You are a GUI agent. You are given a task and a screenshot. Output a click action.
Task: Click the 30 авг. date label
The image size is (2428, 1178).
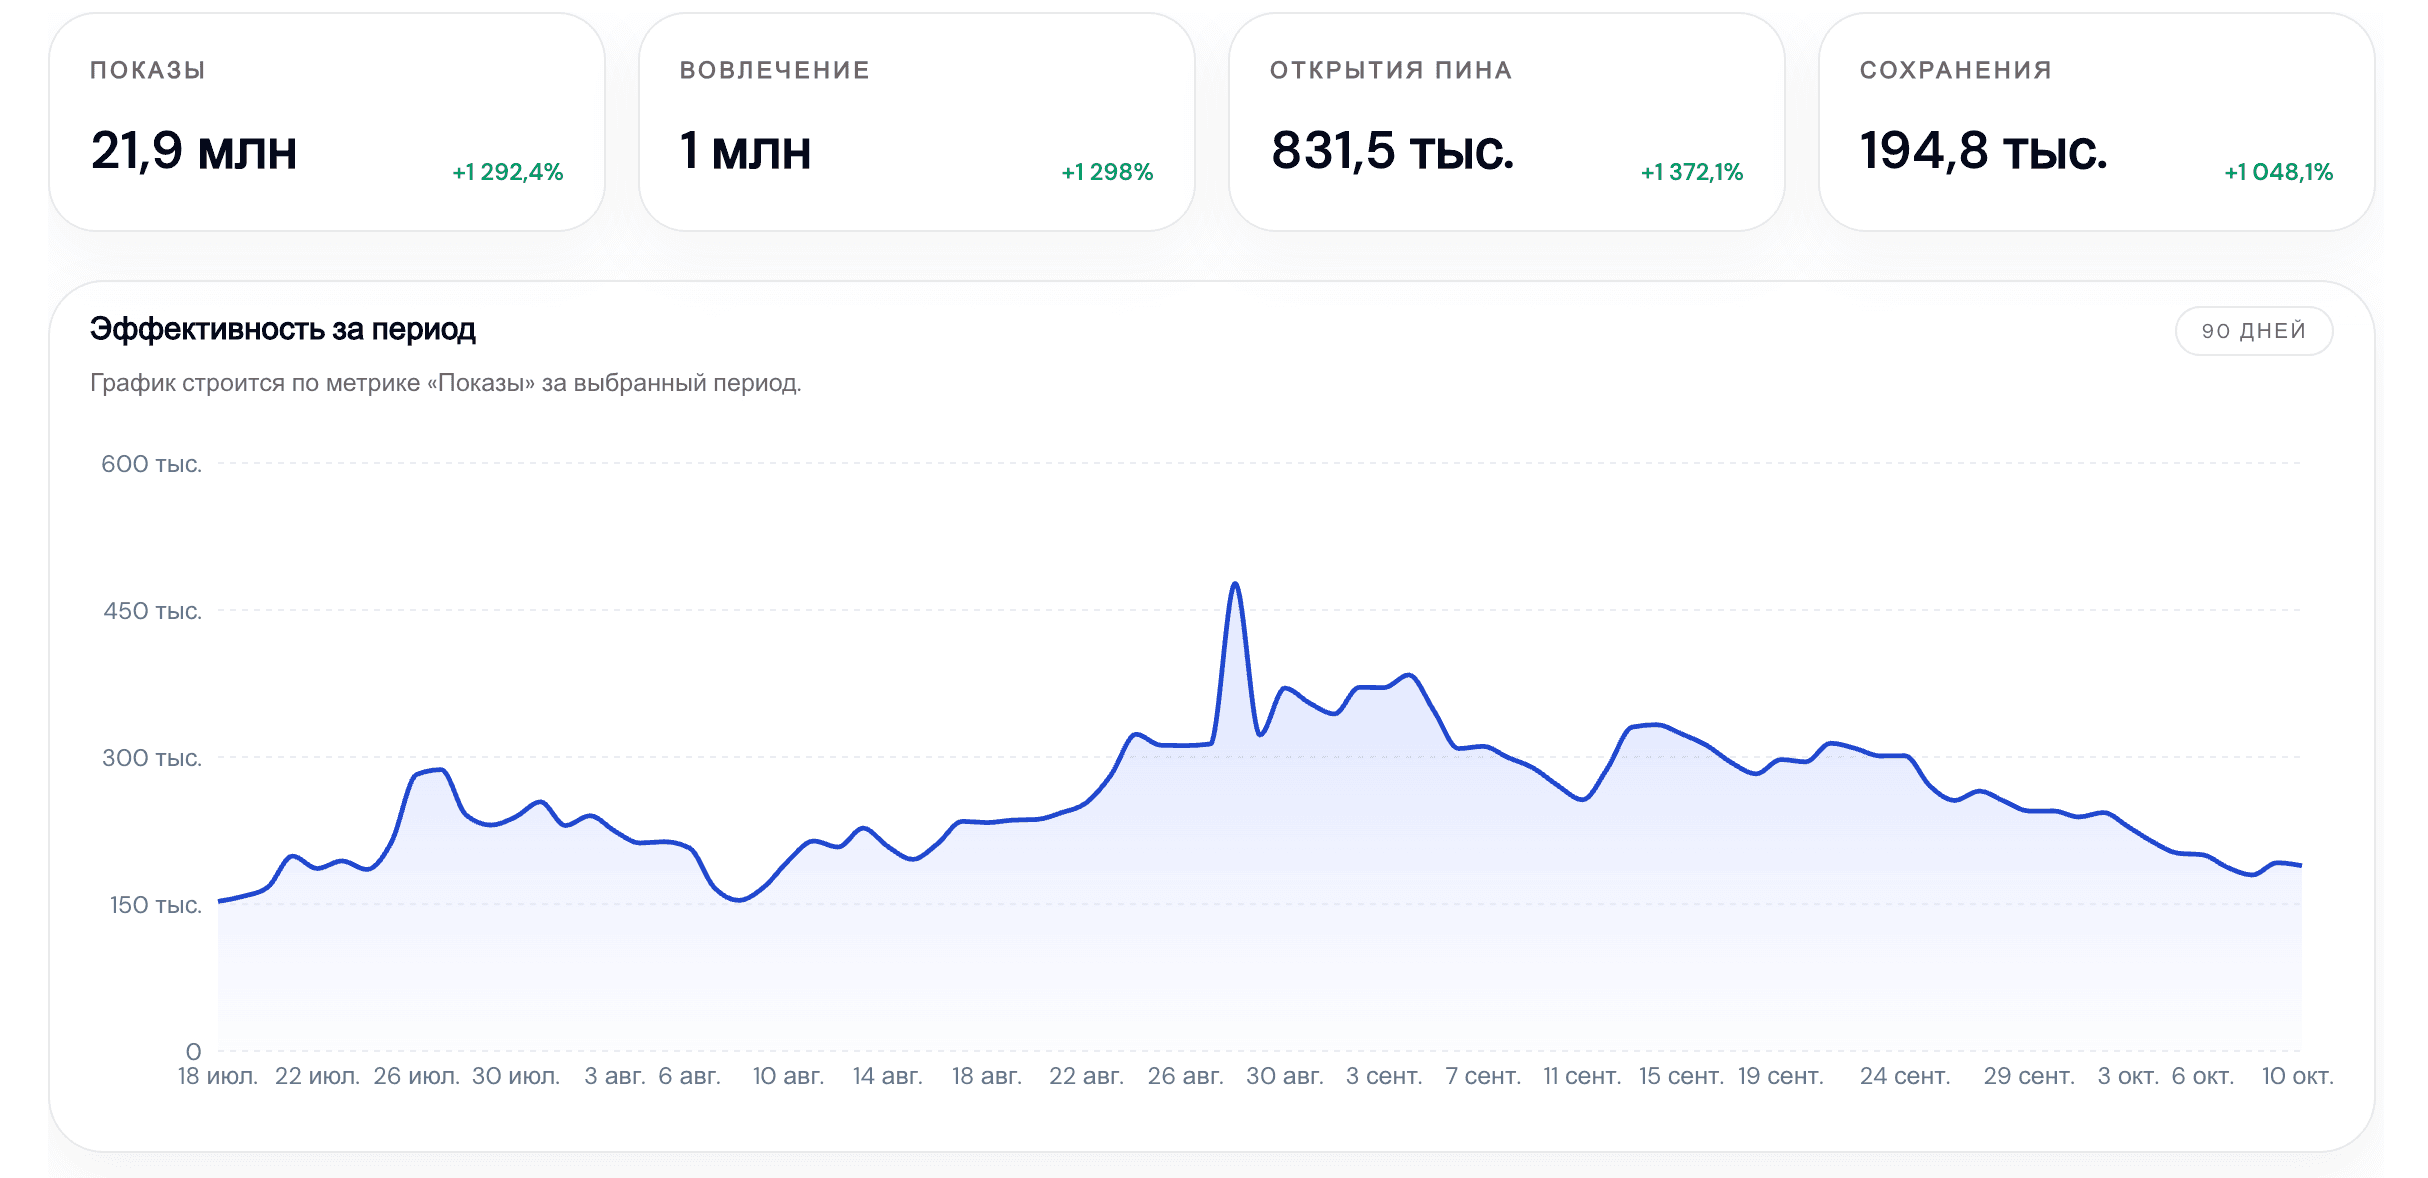[x=1284, y=1076]
